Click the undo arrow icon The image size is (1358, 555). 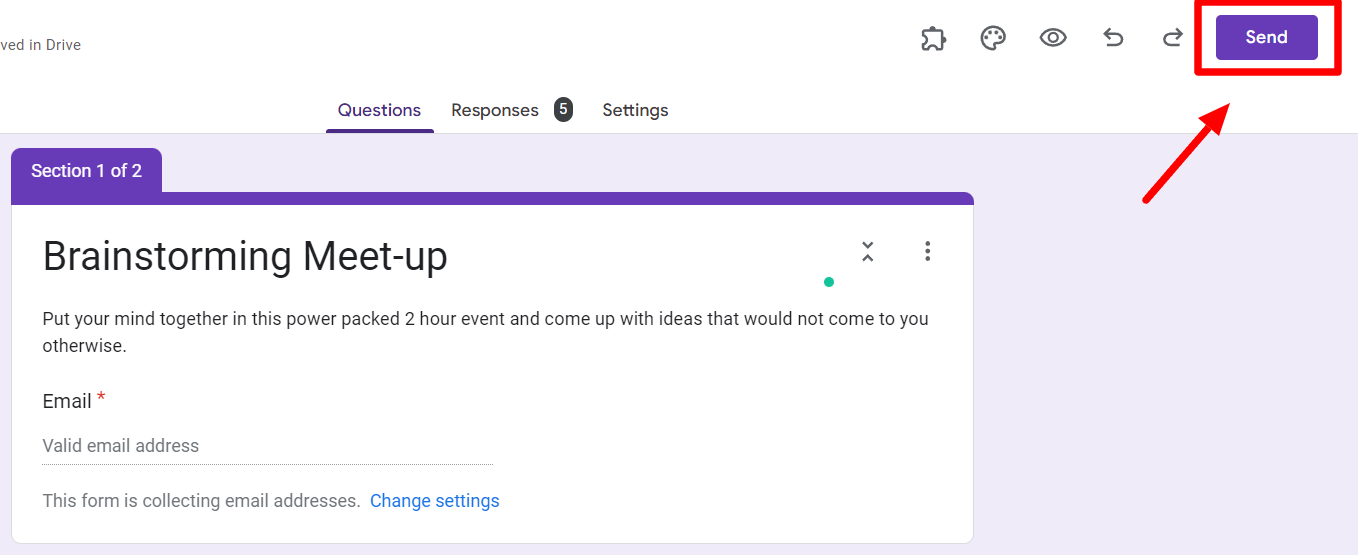click(1113, 38)
